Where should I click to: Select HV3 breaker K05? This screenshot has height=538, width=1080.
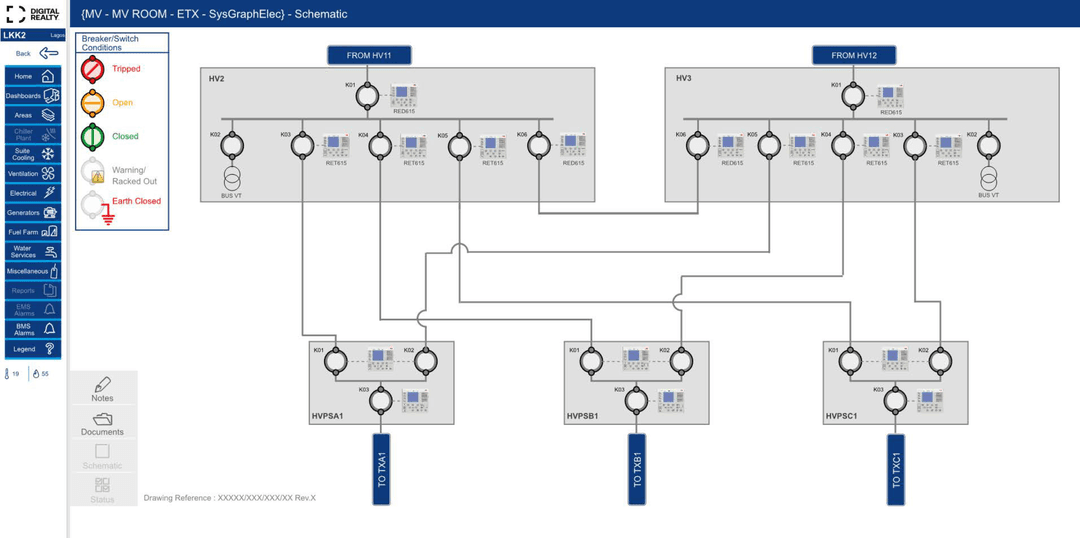coord(769,145)
